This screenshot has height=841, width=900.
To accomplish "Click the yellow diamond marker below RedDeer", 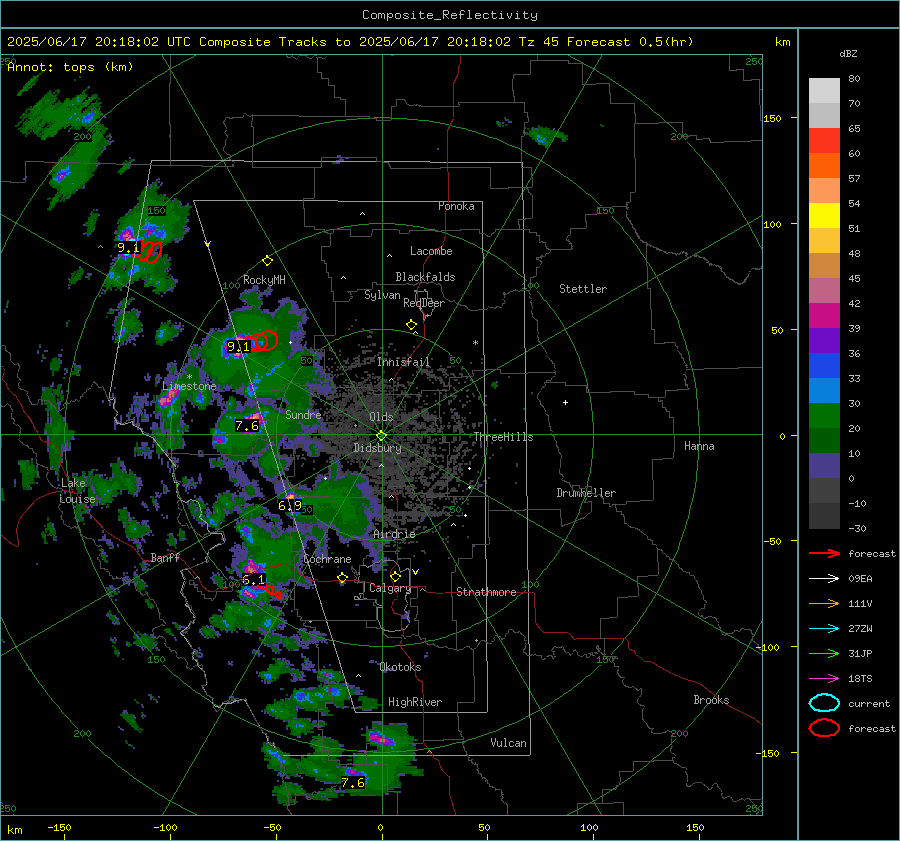I will 411,325.
